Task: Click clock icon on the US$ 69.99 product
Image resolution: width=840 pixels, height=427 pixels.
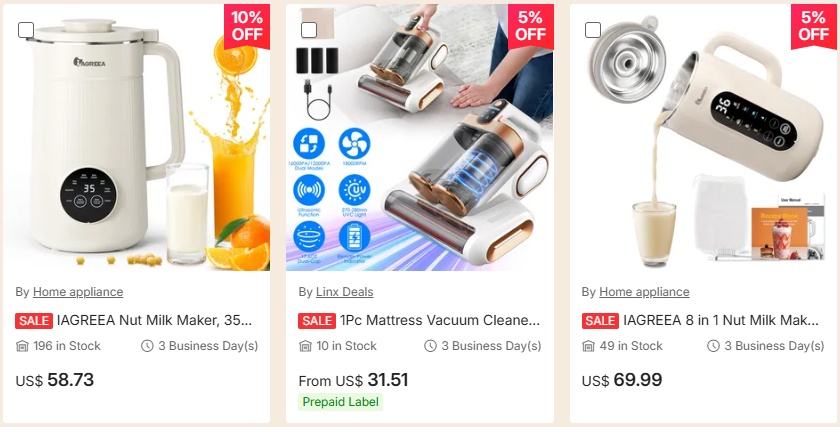Action: [713, 346]
